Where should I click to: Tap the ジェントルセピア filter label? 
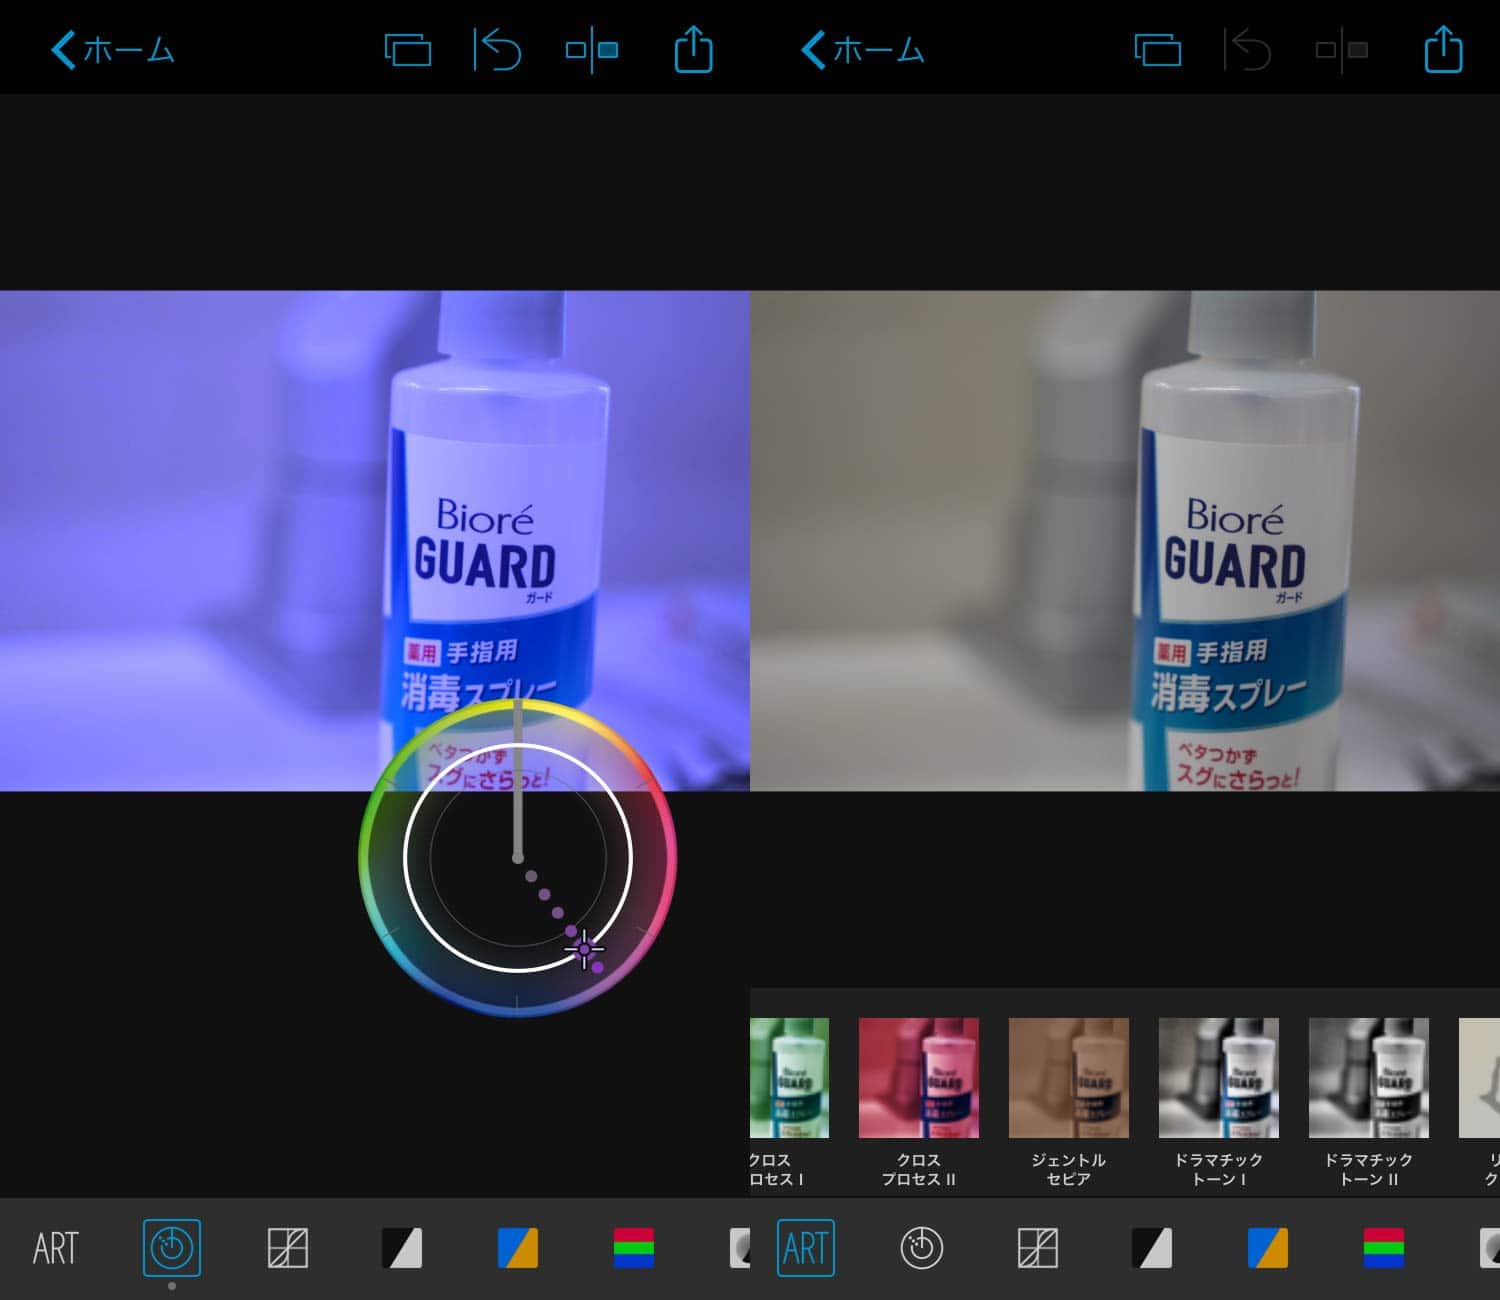1069,1169
